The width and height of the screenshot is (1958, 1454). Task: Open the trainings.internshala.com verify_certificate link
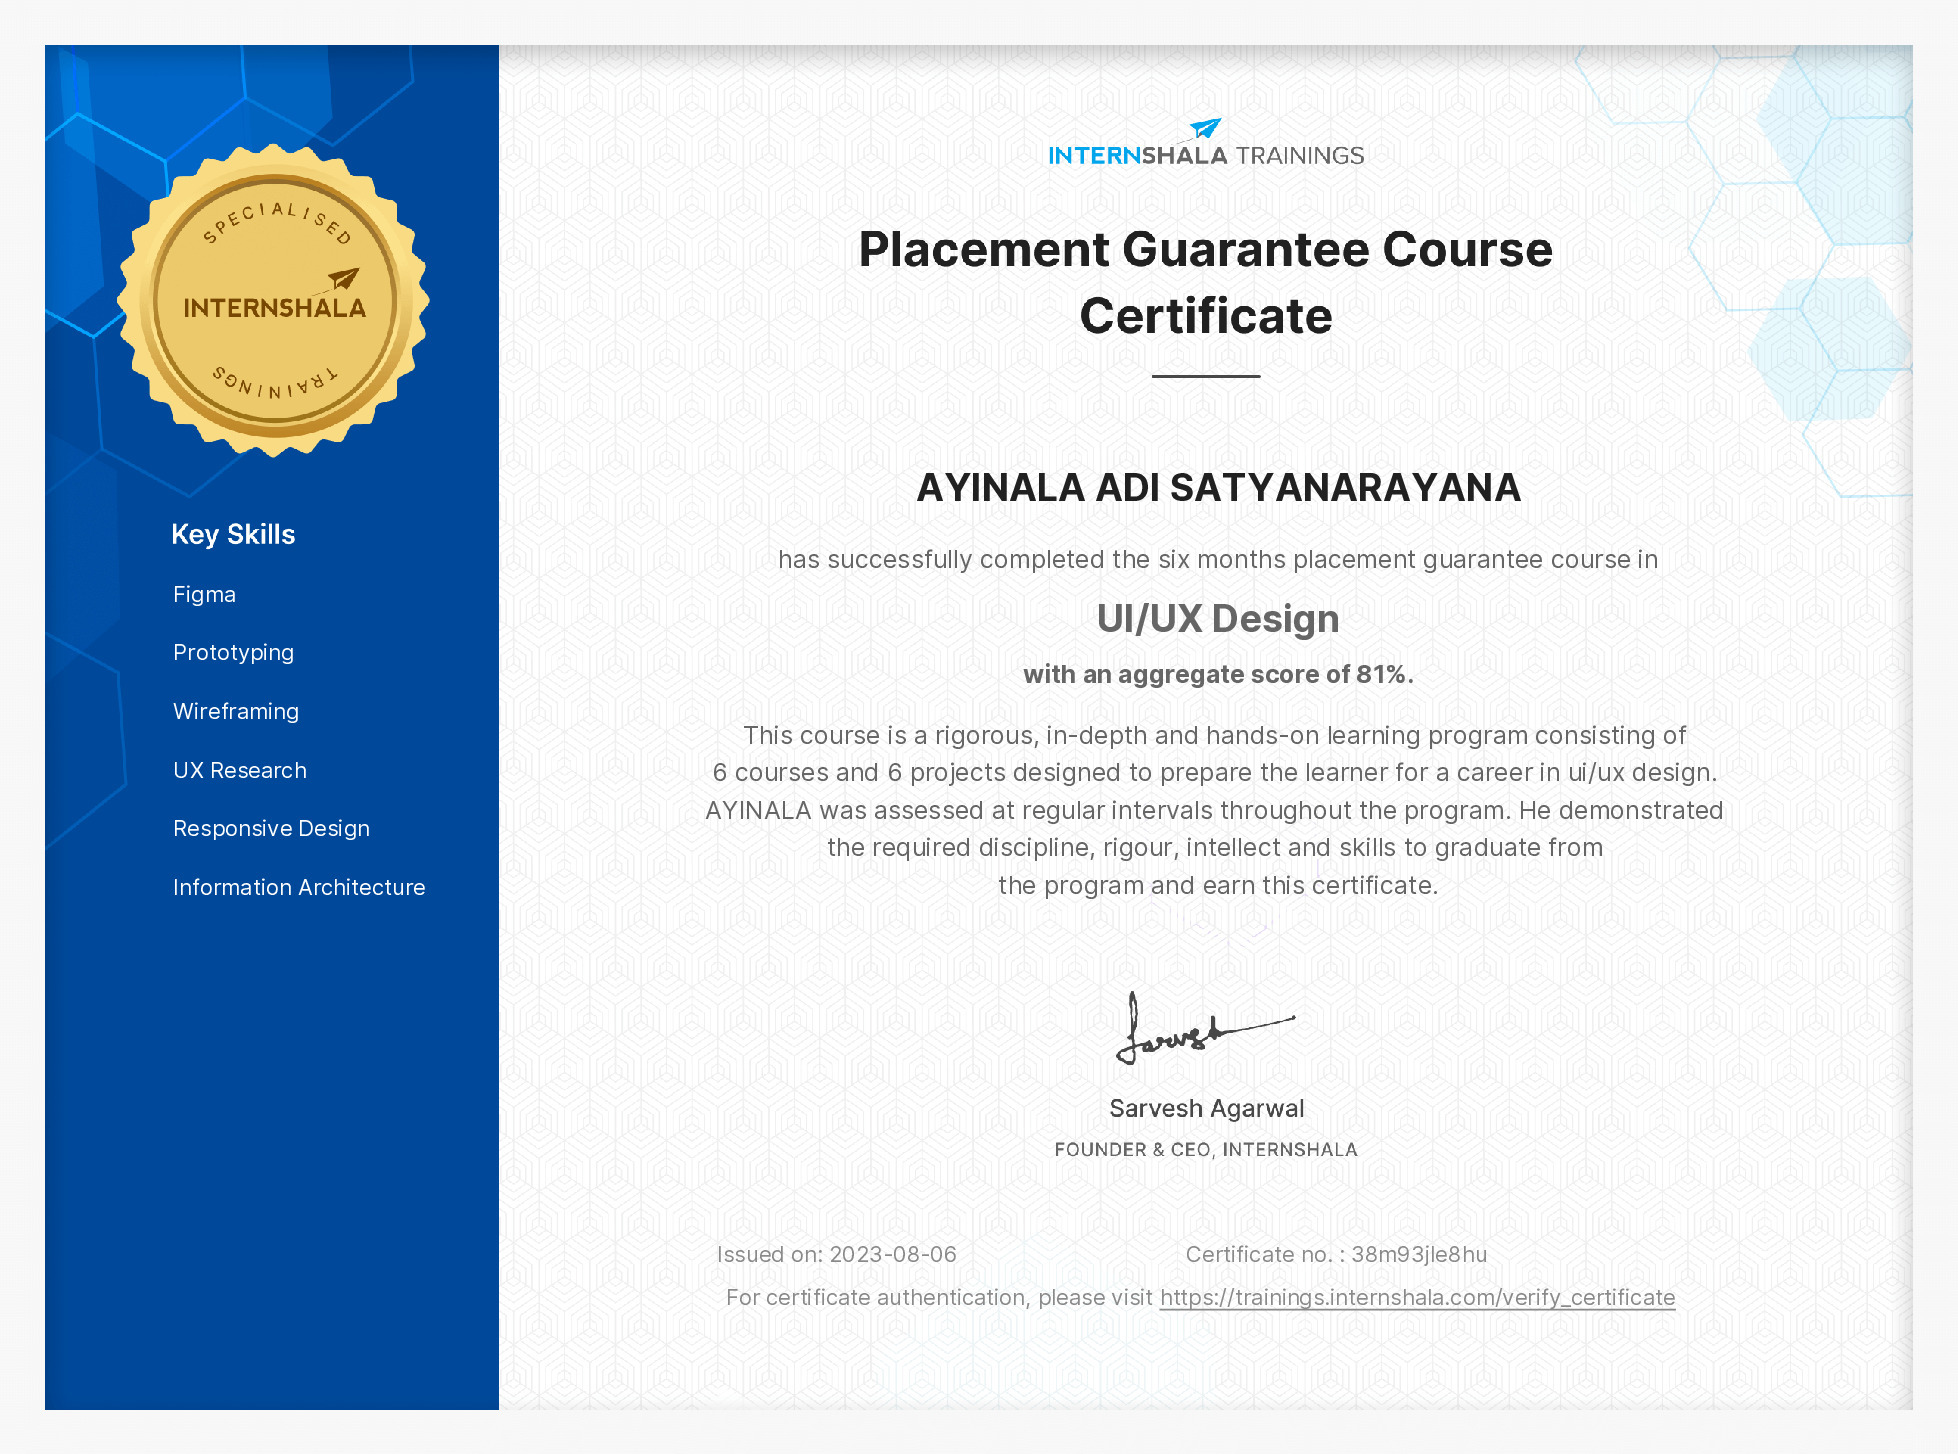click(1417, 1297)
